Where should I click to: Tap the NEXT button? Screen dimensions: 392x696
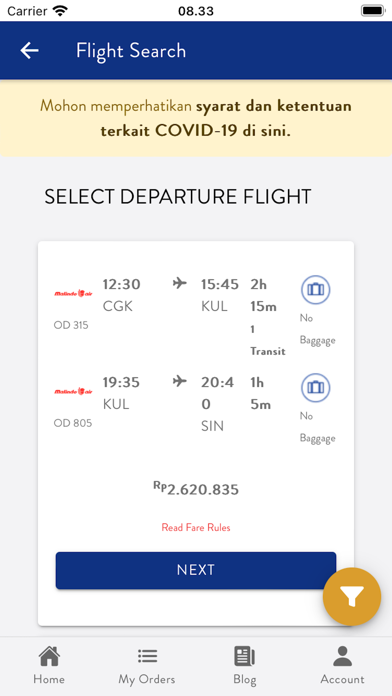(x=196, y=570)
